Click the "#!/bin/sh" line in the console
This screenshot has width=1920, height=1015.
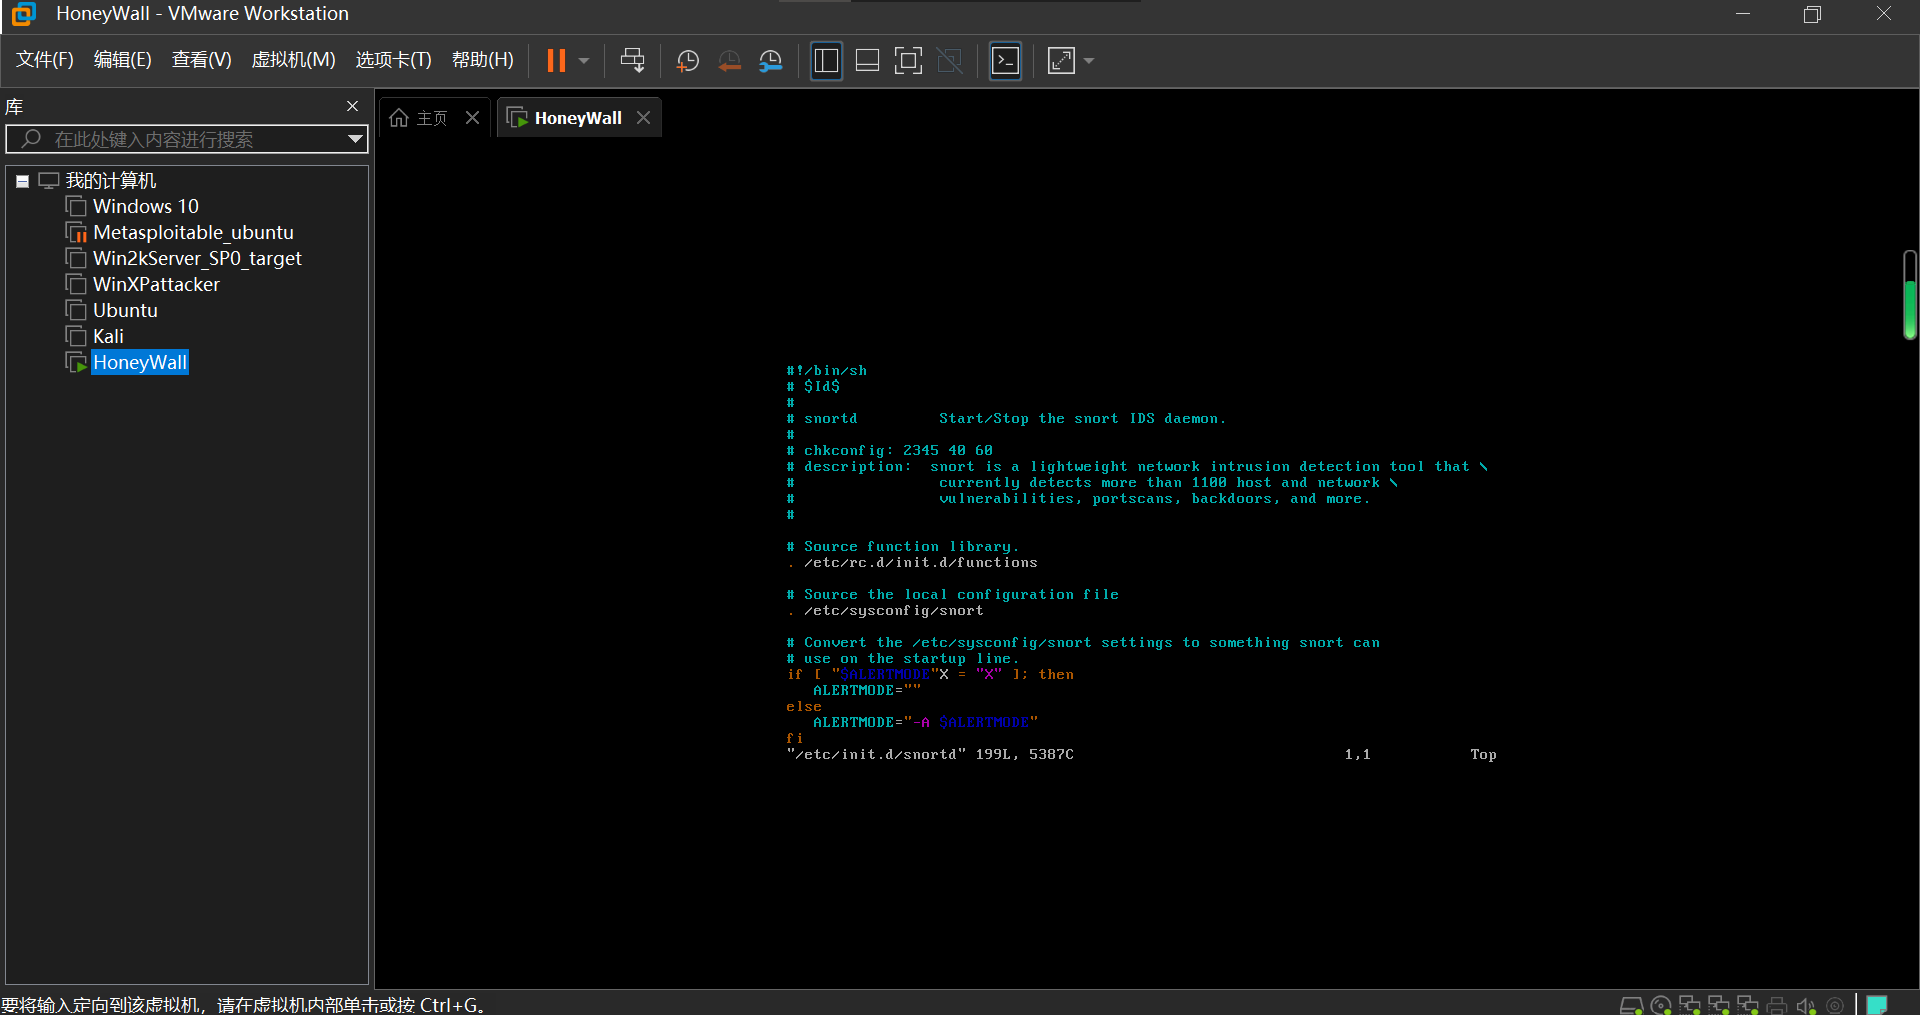(x=827, y=371)
